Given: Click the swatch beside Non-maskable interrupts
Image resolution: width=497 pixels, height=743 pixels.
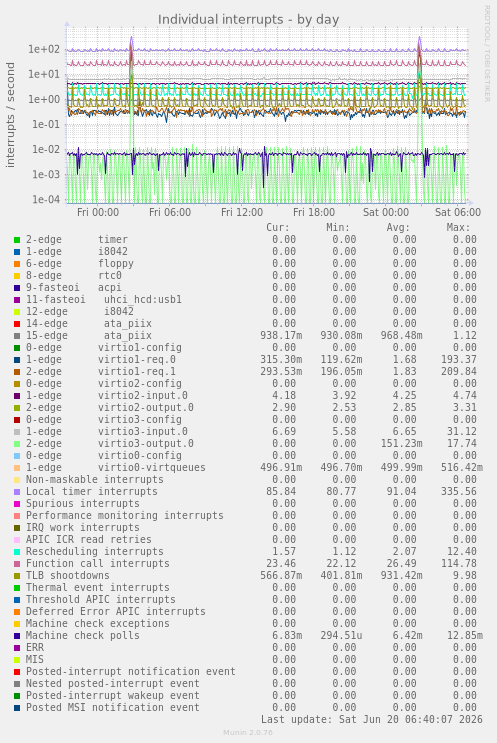Looking at the screenshot, I should [x=17, y=480].
